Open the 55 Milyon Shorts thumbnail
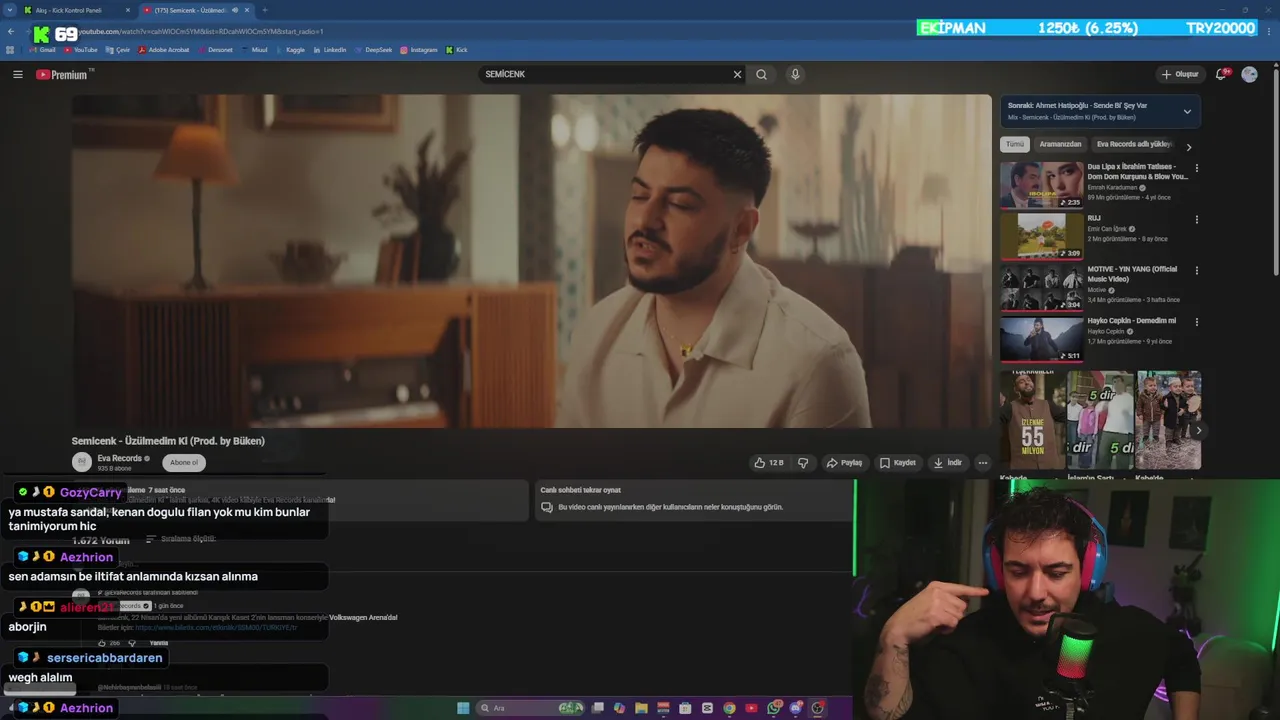Viewport: 1280px width, 720px height. (1032, 420)
